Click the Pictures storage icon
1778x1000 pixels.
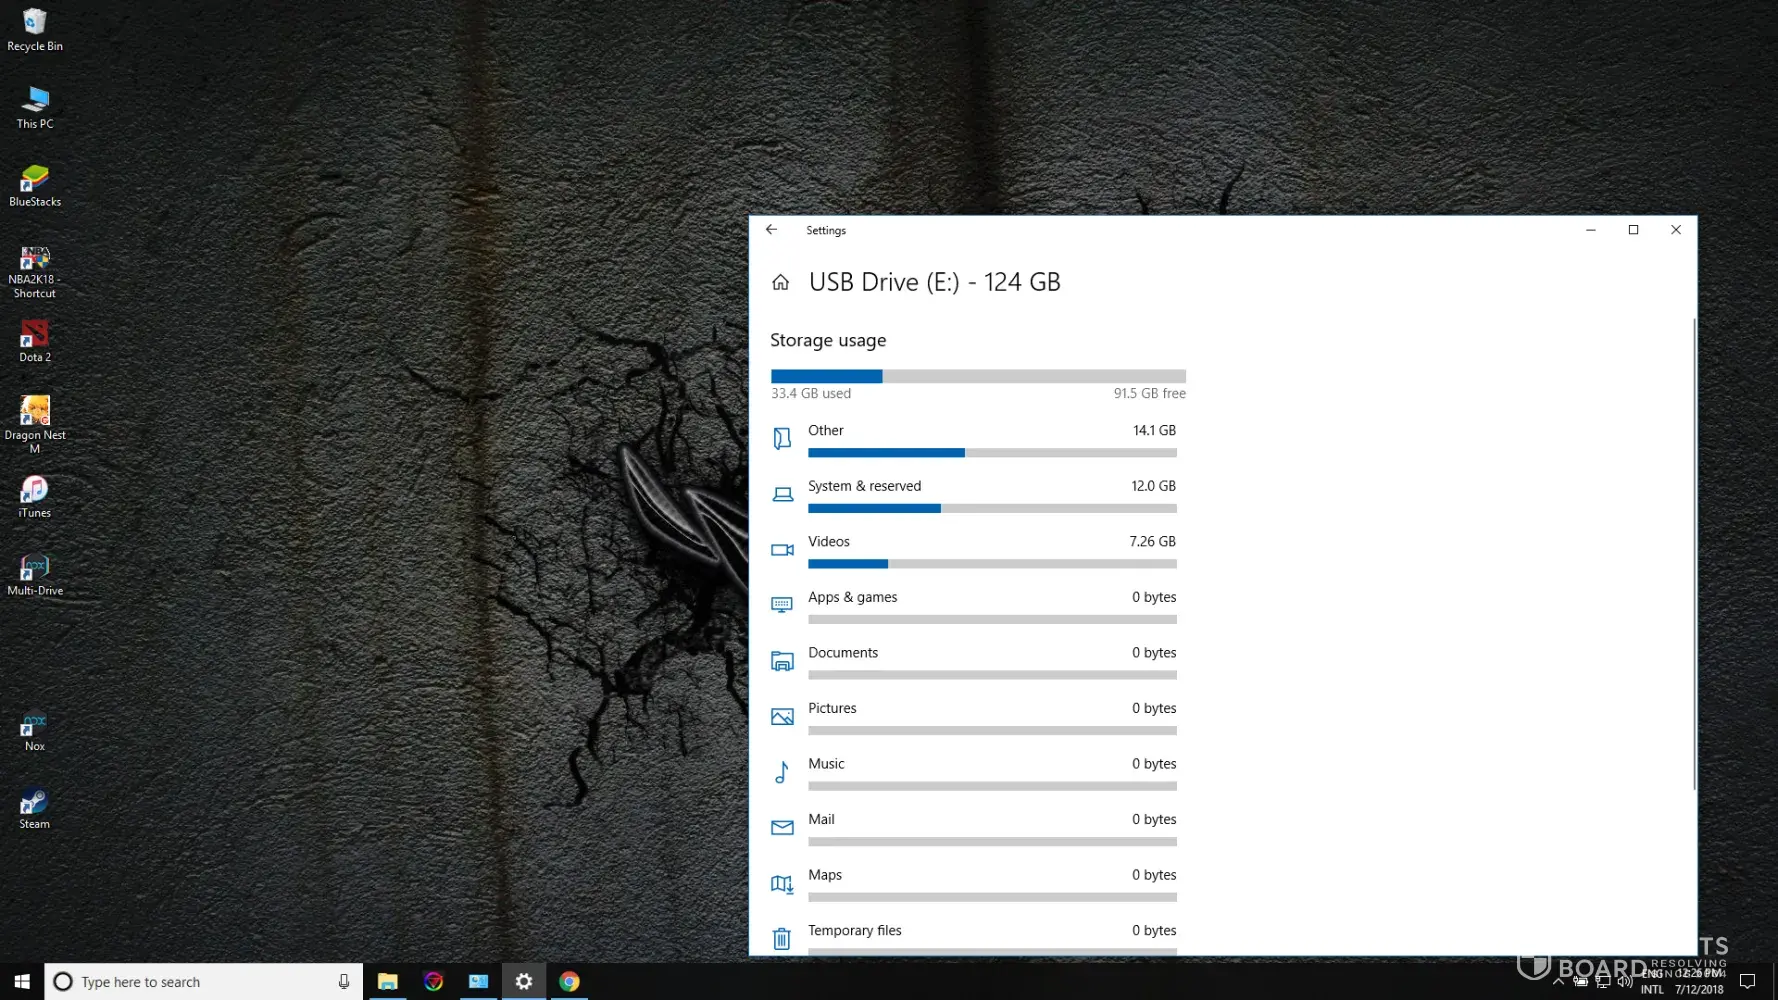coord(782,717)
